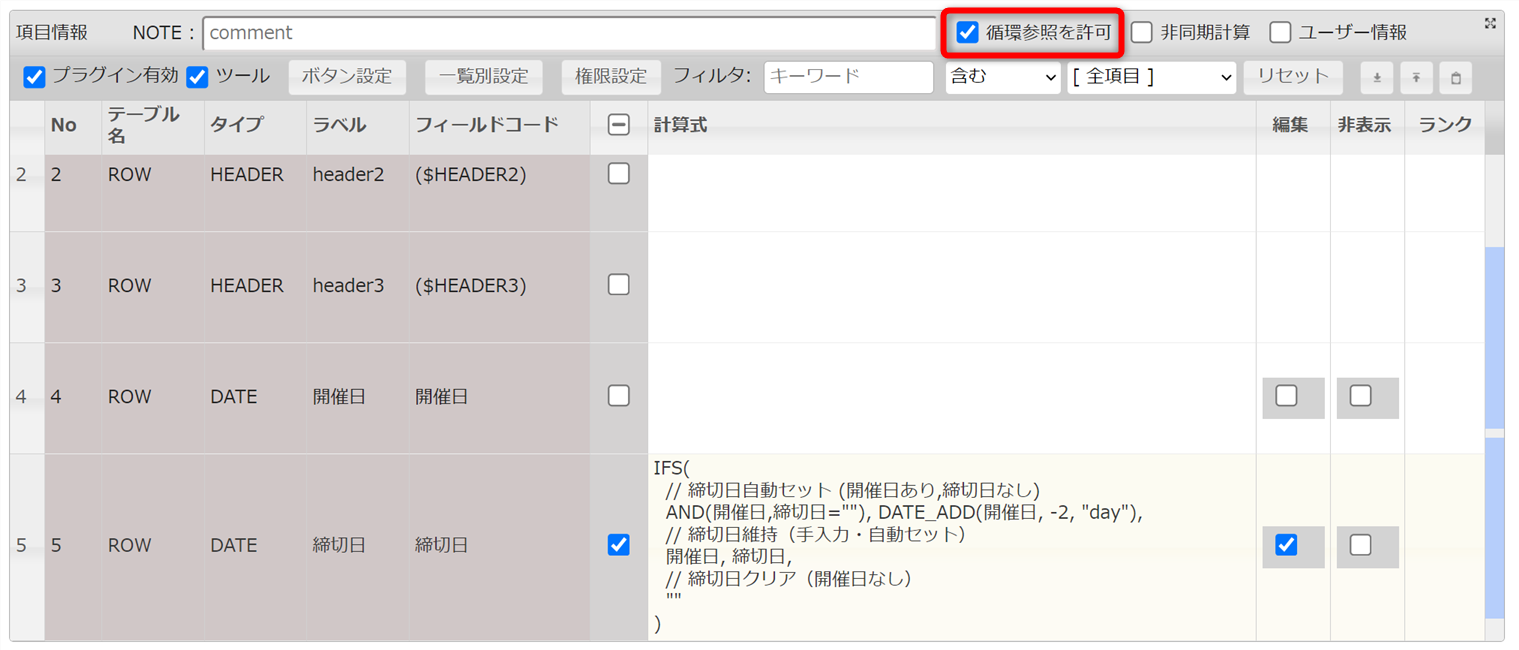This screenshot has height=650, width=1519.
Task: Click the download (export) icon button
Action: [1376, 77]
